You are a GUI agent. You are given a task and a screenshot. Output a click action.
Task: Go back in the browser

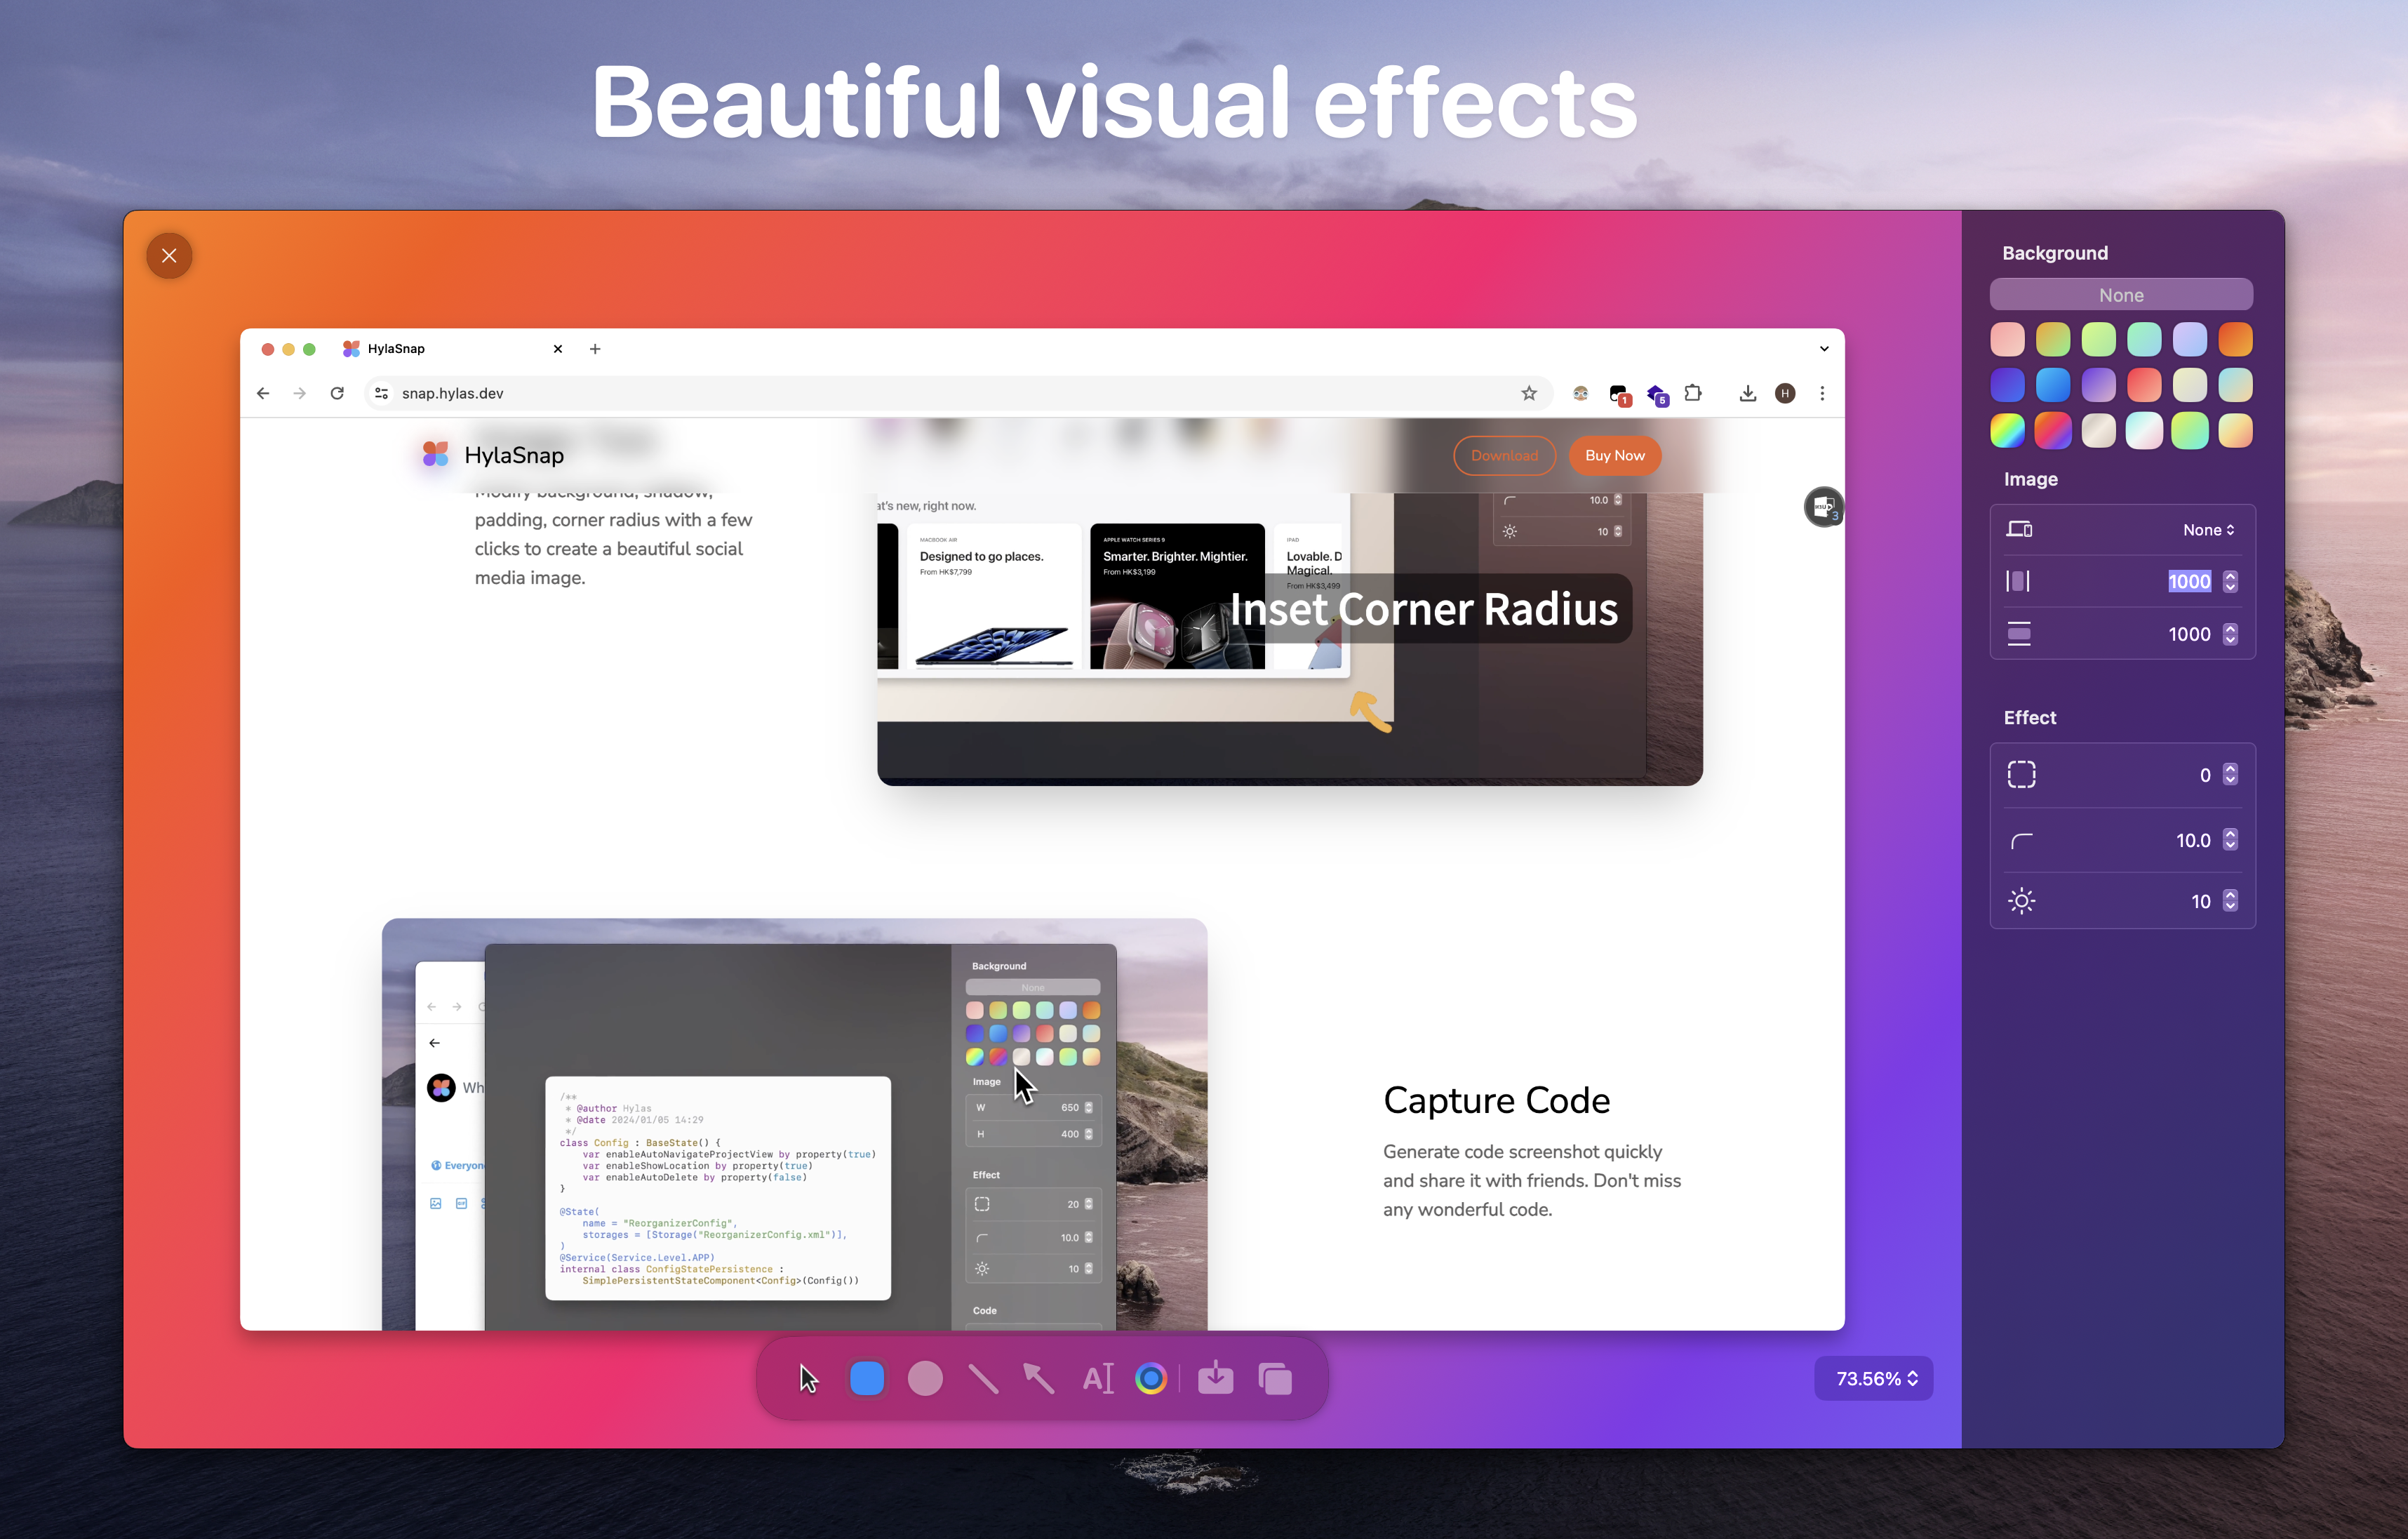263,393
